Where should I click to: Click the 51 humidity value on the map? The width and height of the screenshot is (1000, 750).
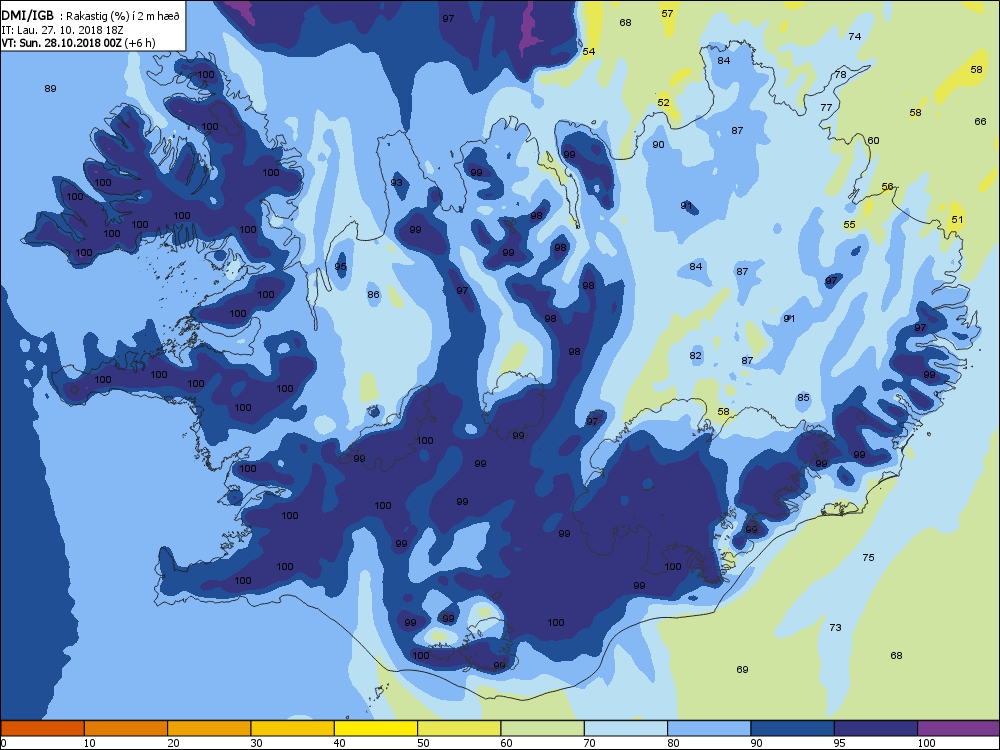(957, 219)
